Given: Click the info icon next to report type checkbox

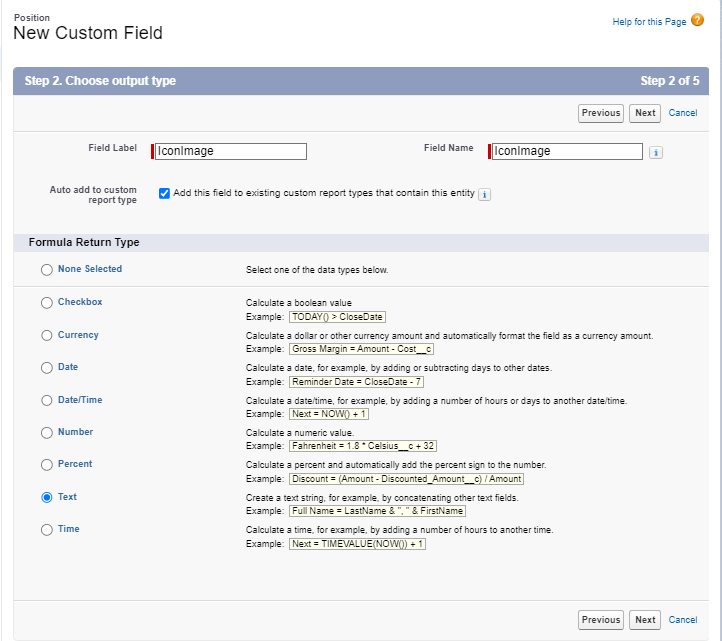Looking at the screenshot, I should (484, 194).
